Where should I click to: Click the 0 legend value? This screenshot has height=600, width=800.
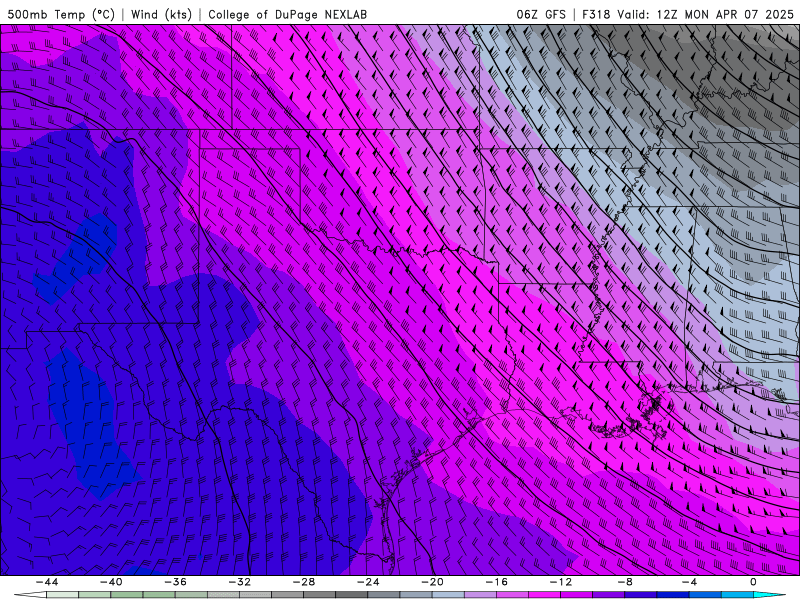[x=754, y=582]
